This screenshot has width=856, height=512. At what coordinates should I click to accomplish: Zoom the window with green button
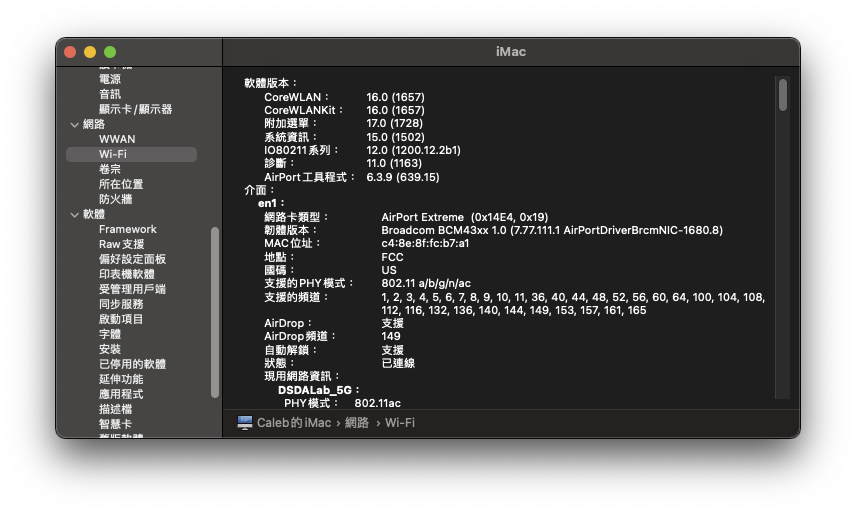pyautogui.click(x=110, y=52)
